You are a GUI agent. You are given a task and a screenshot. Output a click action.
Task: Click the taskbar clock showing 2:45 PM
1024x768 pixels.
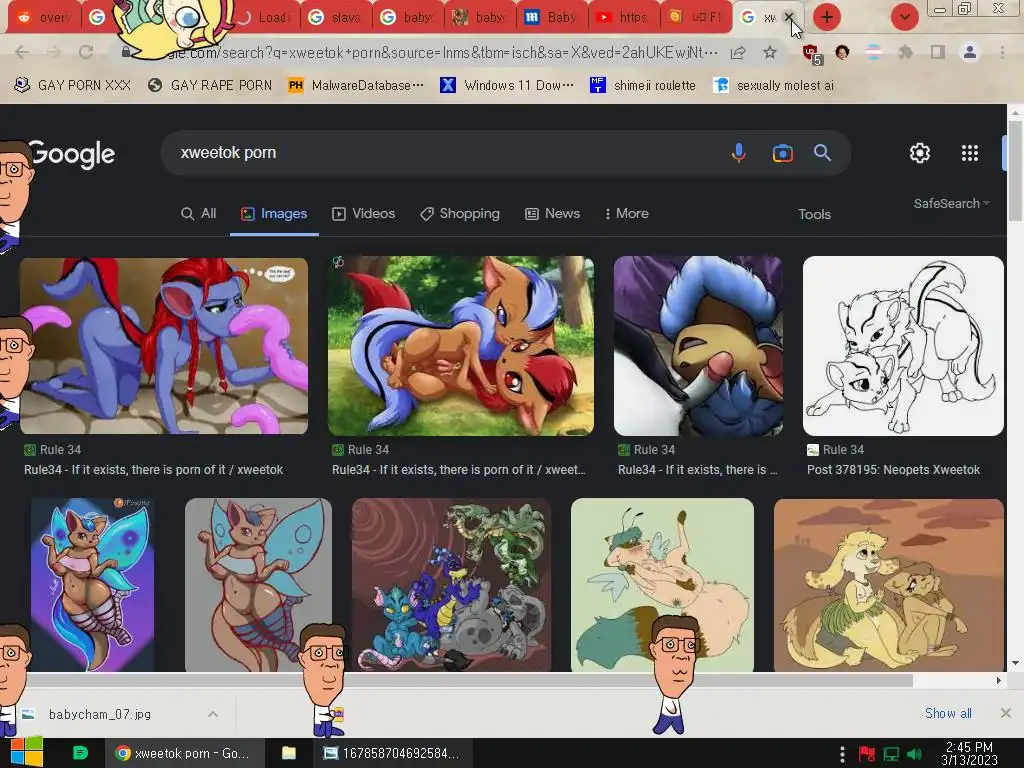969,753
